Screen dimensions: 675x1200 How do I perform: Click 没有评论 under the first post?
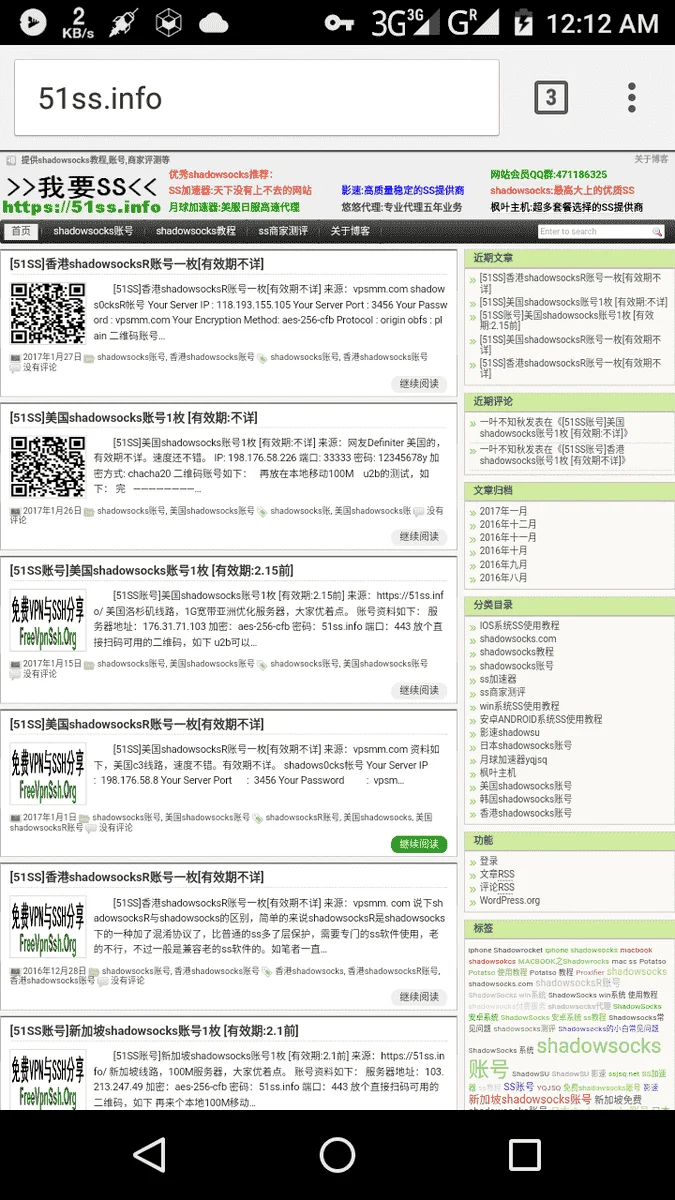[40, 368]
